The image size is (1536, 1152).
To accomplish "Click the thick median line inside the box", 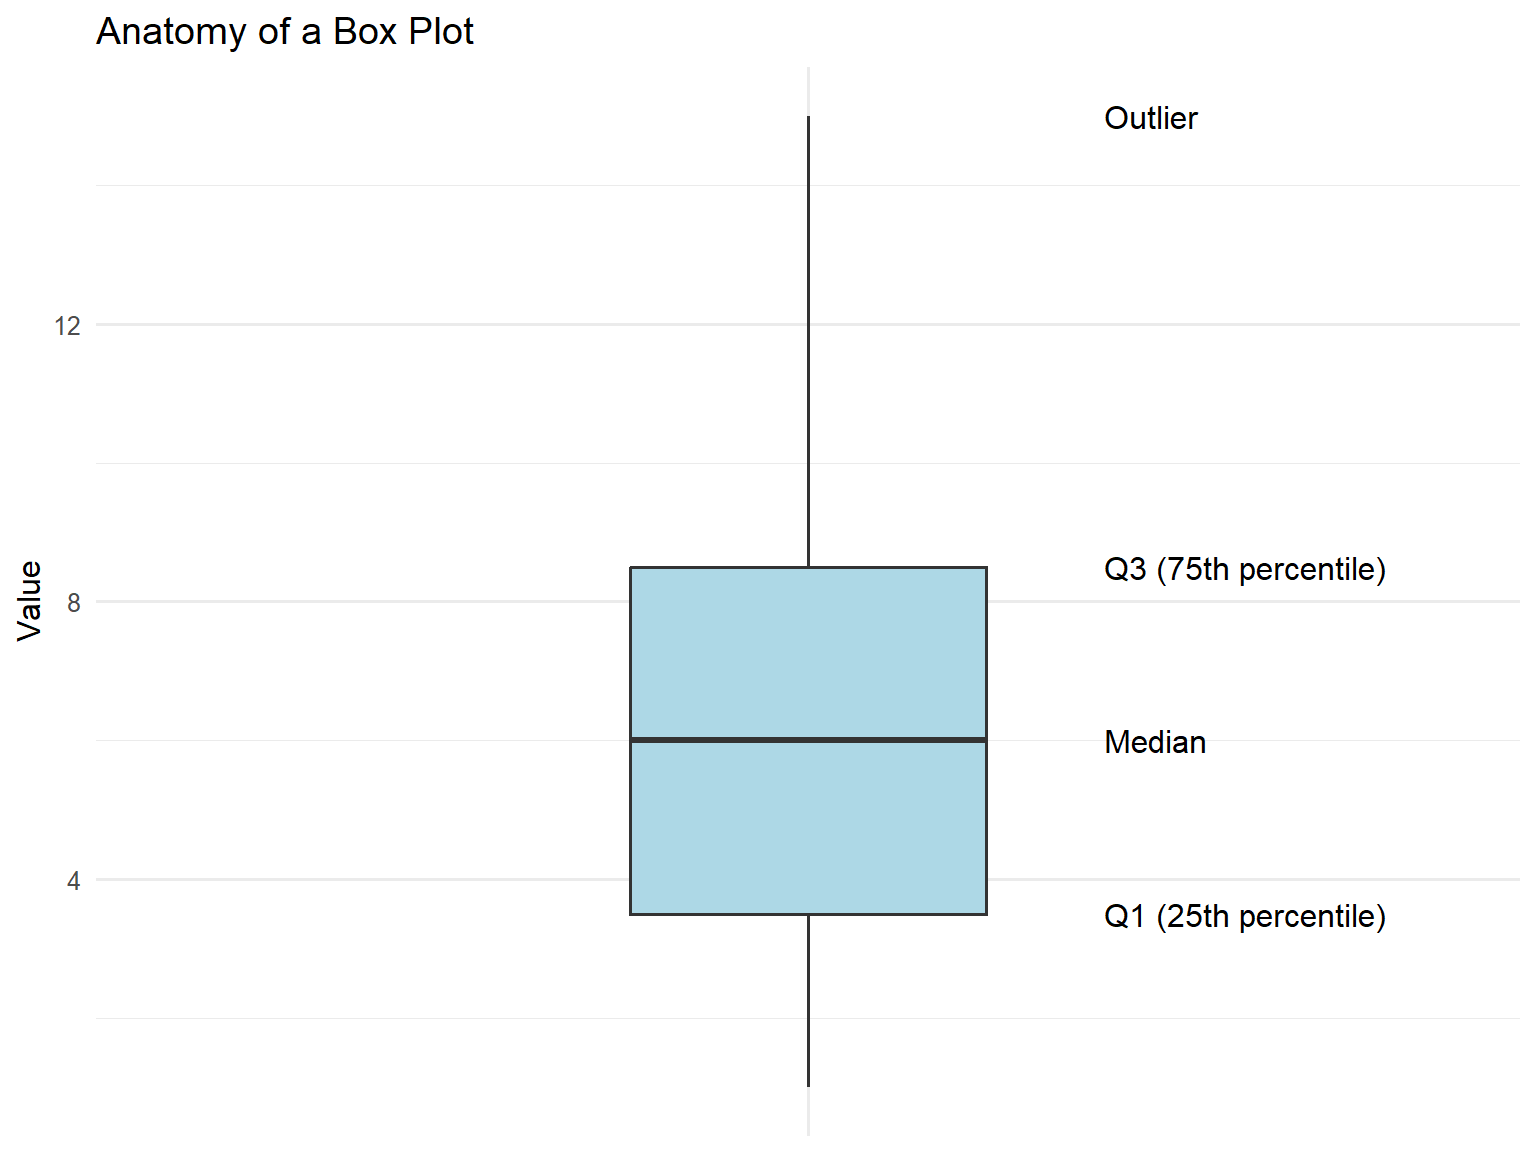I will point(808,740).
